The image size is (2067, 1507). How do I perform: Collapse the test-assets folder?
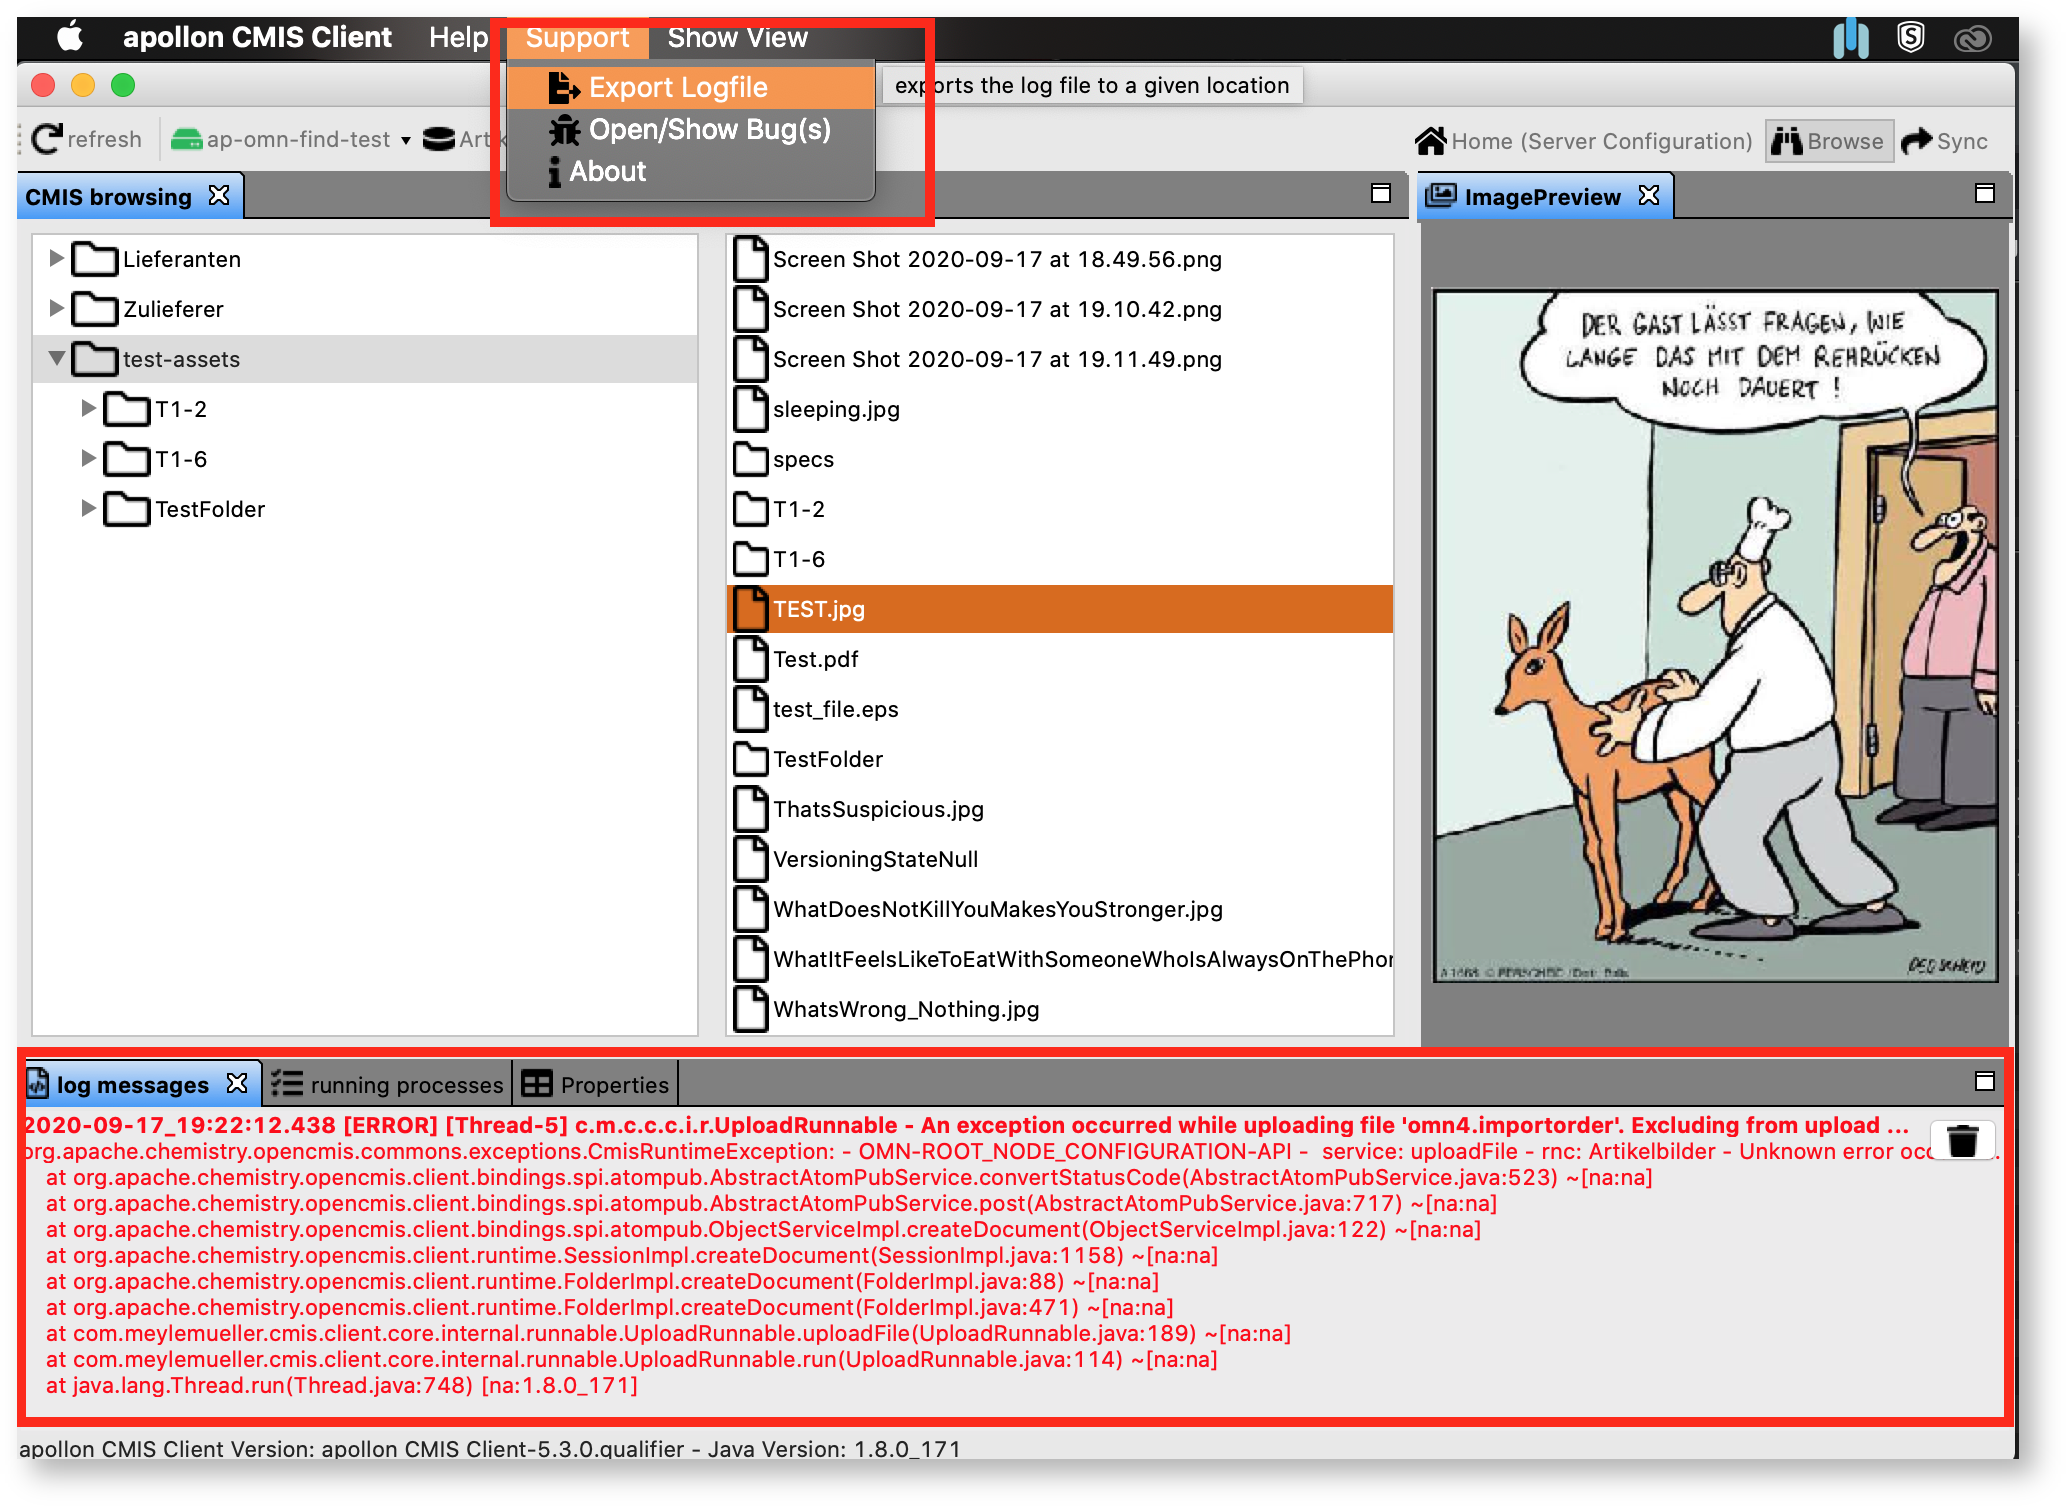pos(56,358)
